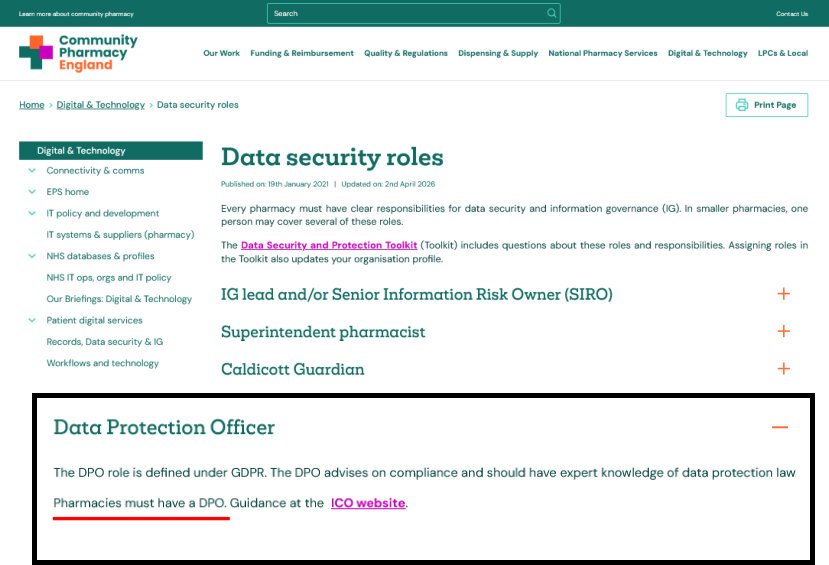The image size is (829, 565).
Task: Go to Home breadcrumb link
Action: pos(32,105)
